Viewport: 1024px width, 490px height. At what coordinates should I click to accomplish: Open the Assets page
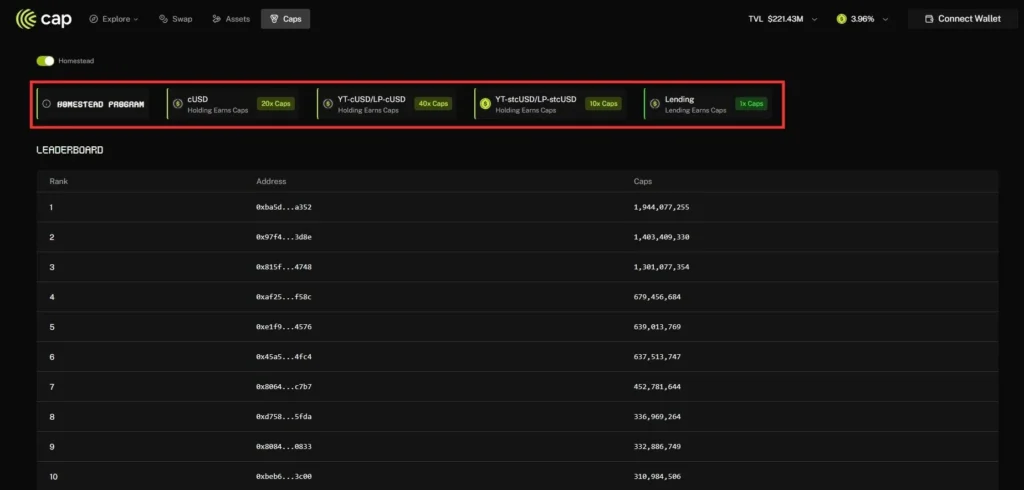pyautogui.click(x=231, y=19)
